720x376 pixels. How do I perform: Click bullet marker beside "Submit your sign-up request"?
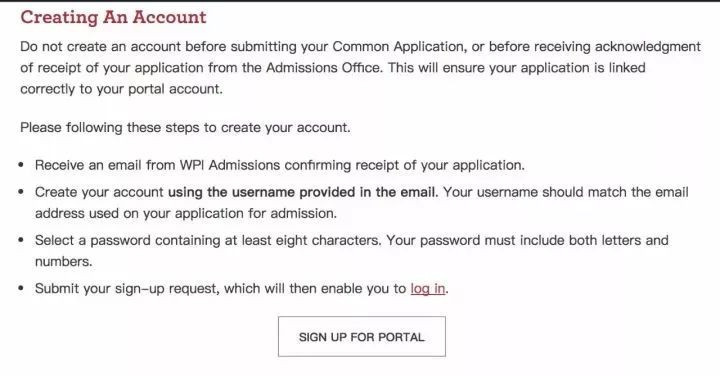21,289
